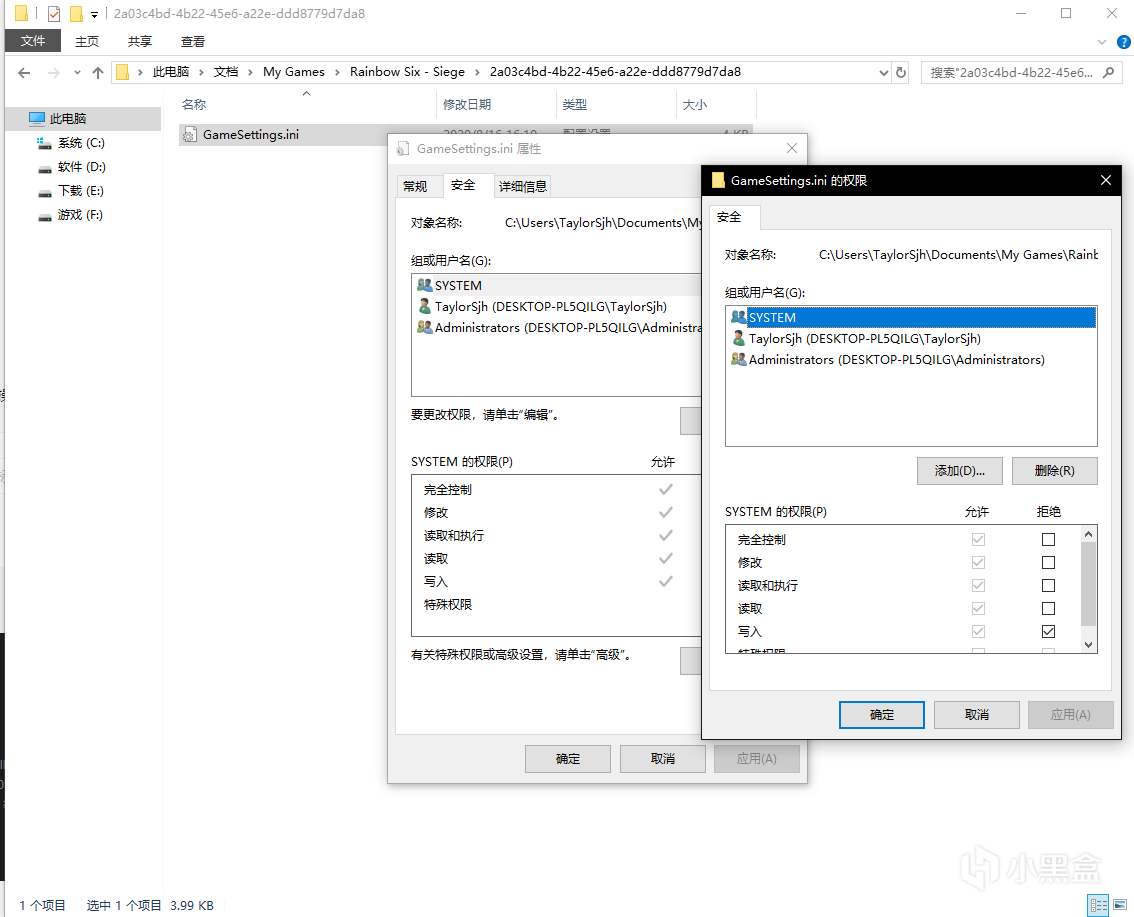This screenshot has width=1134, height=917.
Task: Check deny for 读取
Action: pyautogui.click(x=1048, y=609)
